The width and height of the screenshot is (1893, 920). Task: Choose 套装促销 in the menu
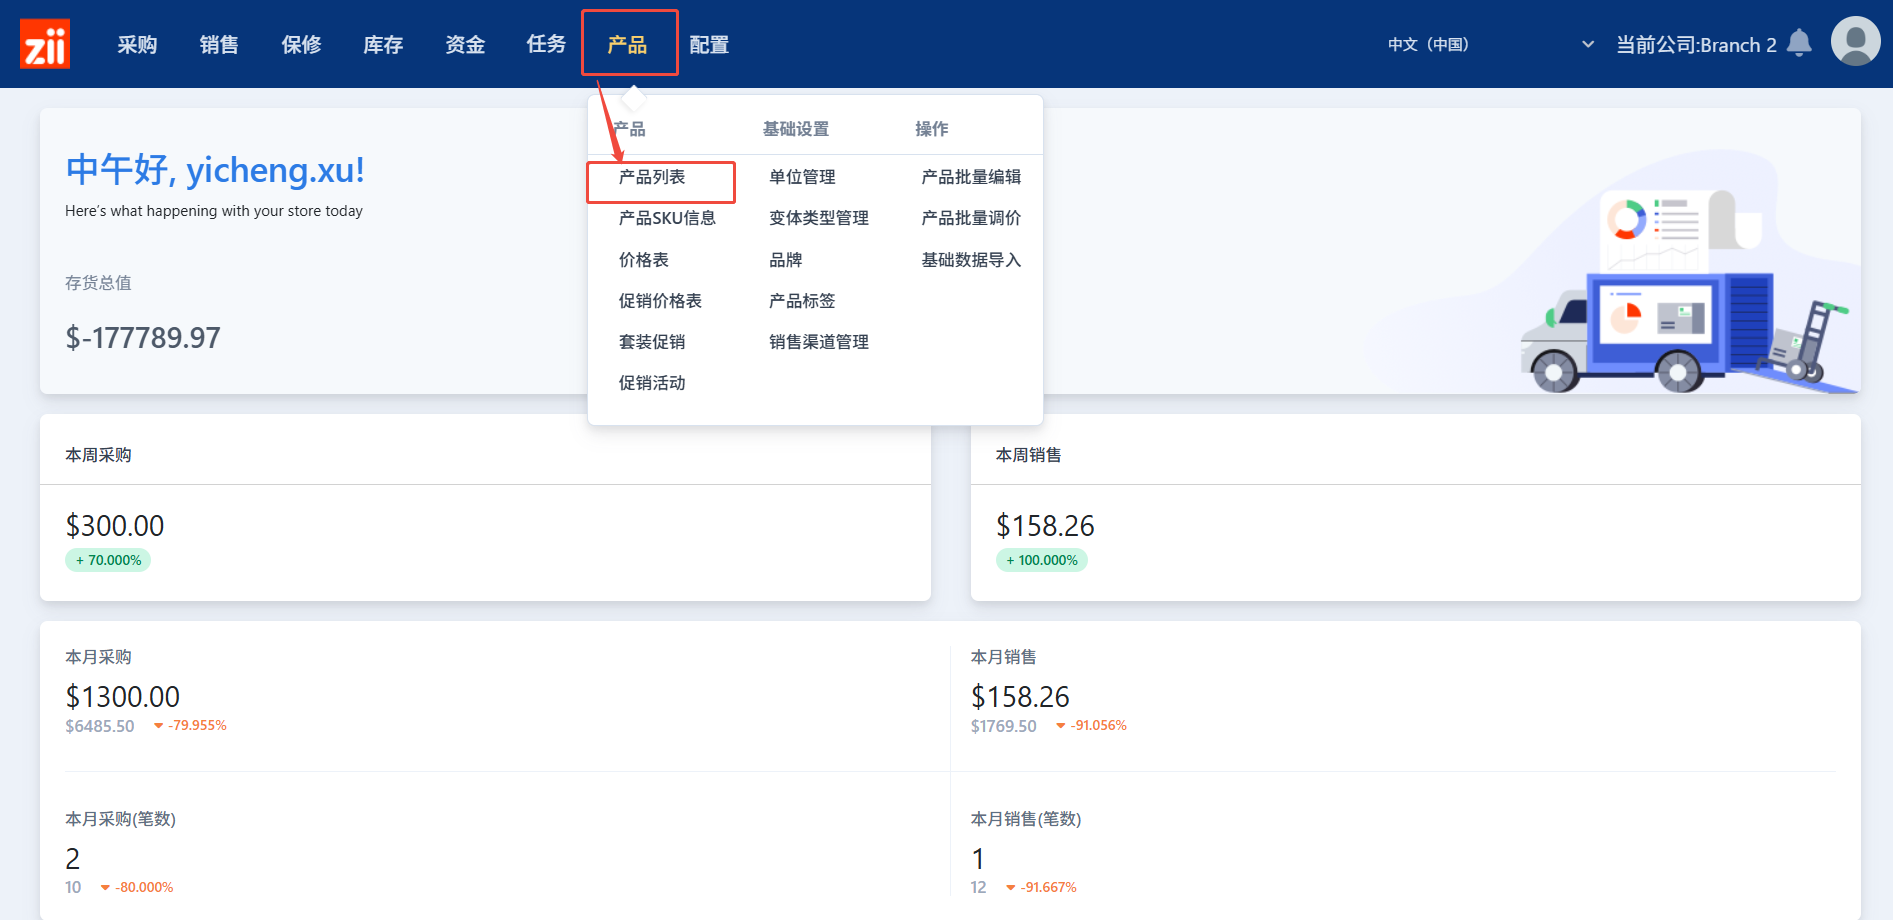(652, 342)
